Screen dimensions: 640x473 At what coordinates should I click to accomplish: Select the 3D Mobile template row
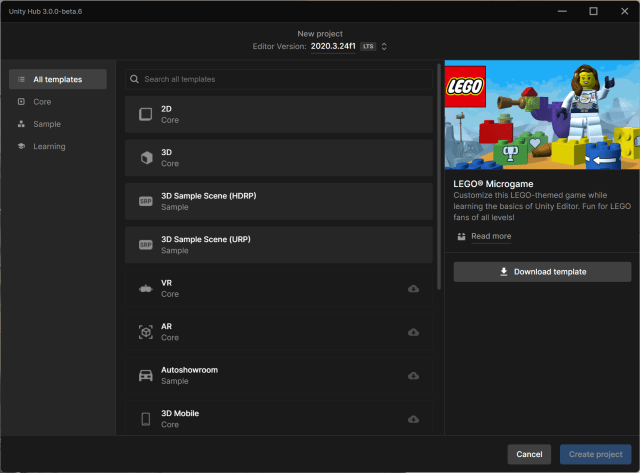tap(279, 418)
